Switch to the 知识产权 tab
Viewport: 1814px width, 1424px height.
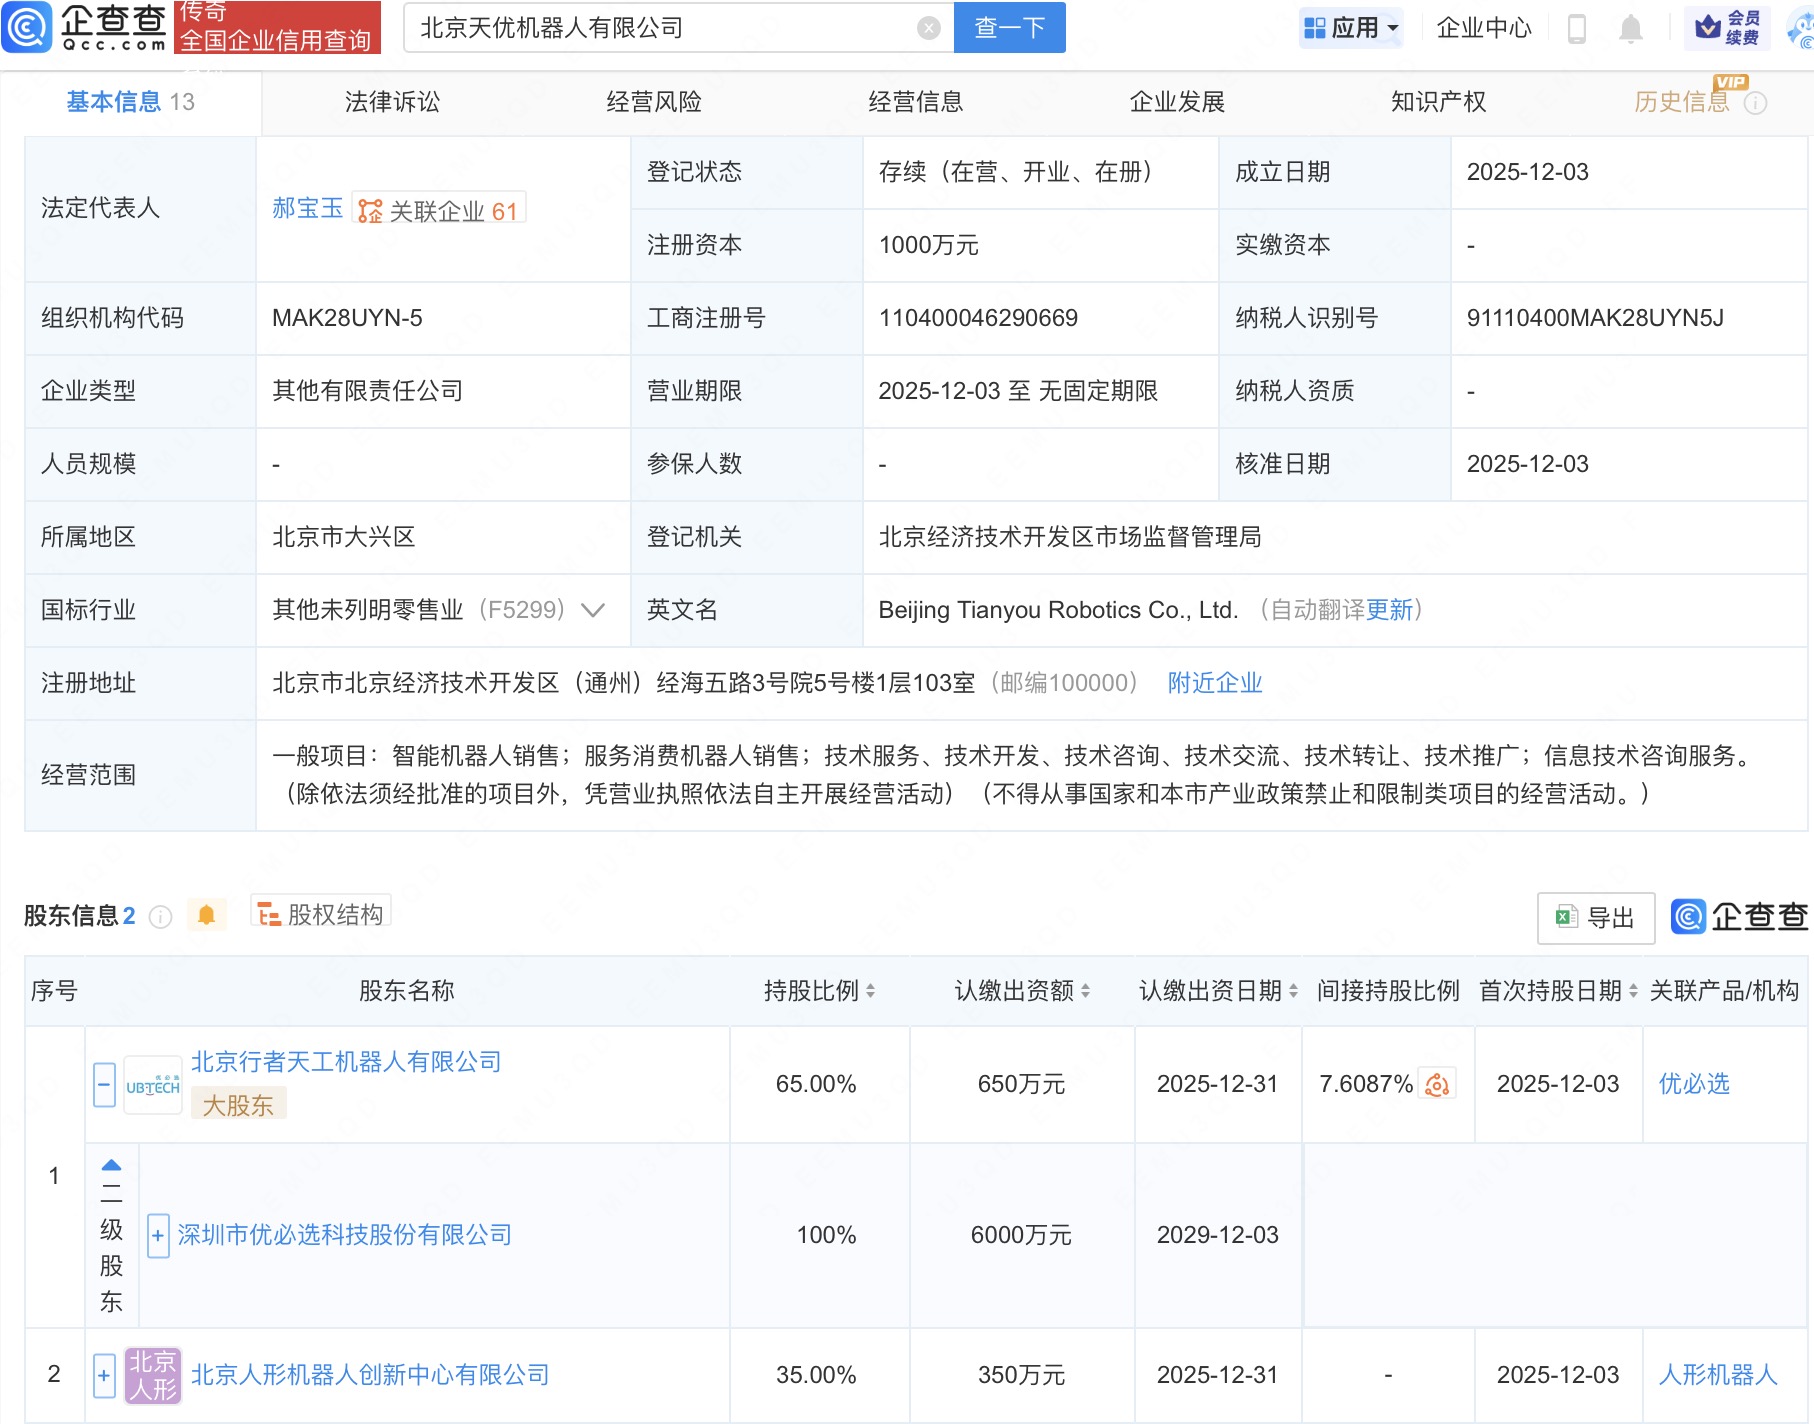(1437, 102)
